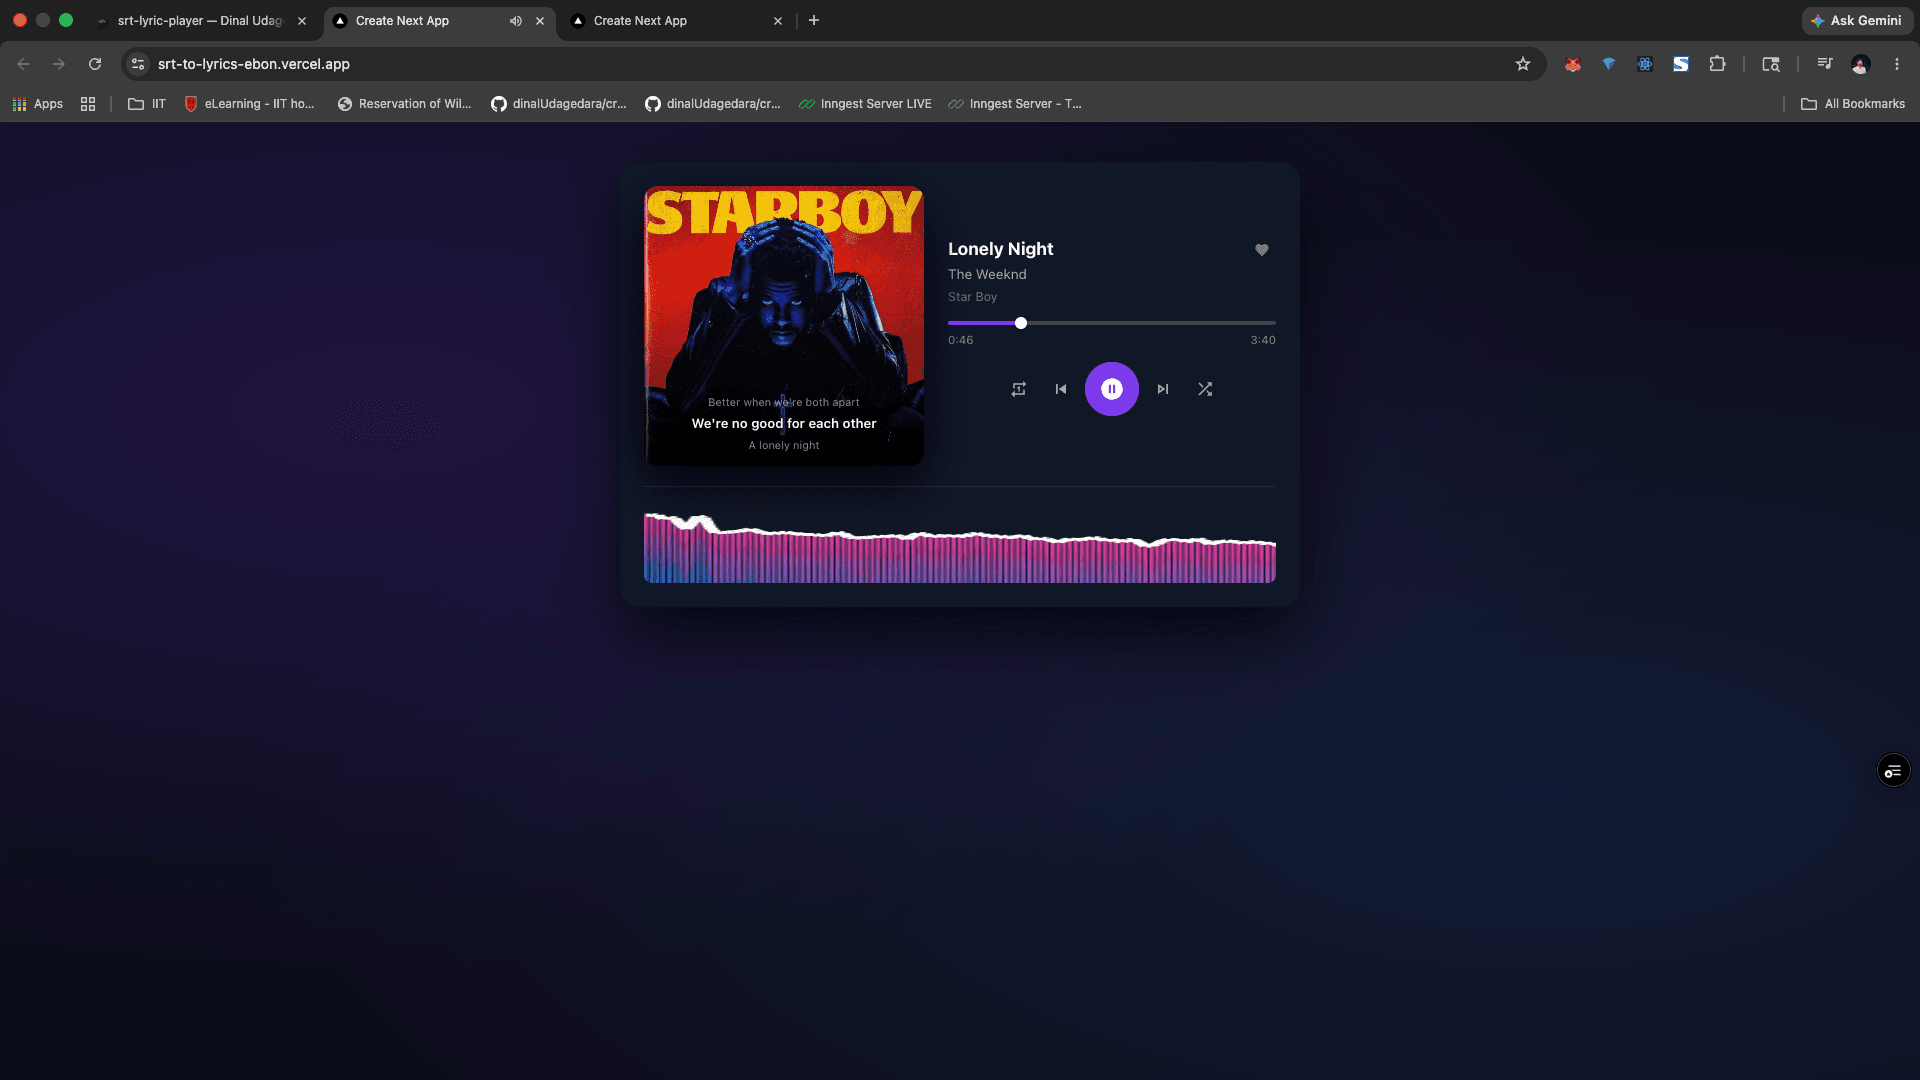This screenshot has width=1920, height=1080.
Task: Bookmark this page with the star
Action: [1523, 64]
